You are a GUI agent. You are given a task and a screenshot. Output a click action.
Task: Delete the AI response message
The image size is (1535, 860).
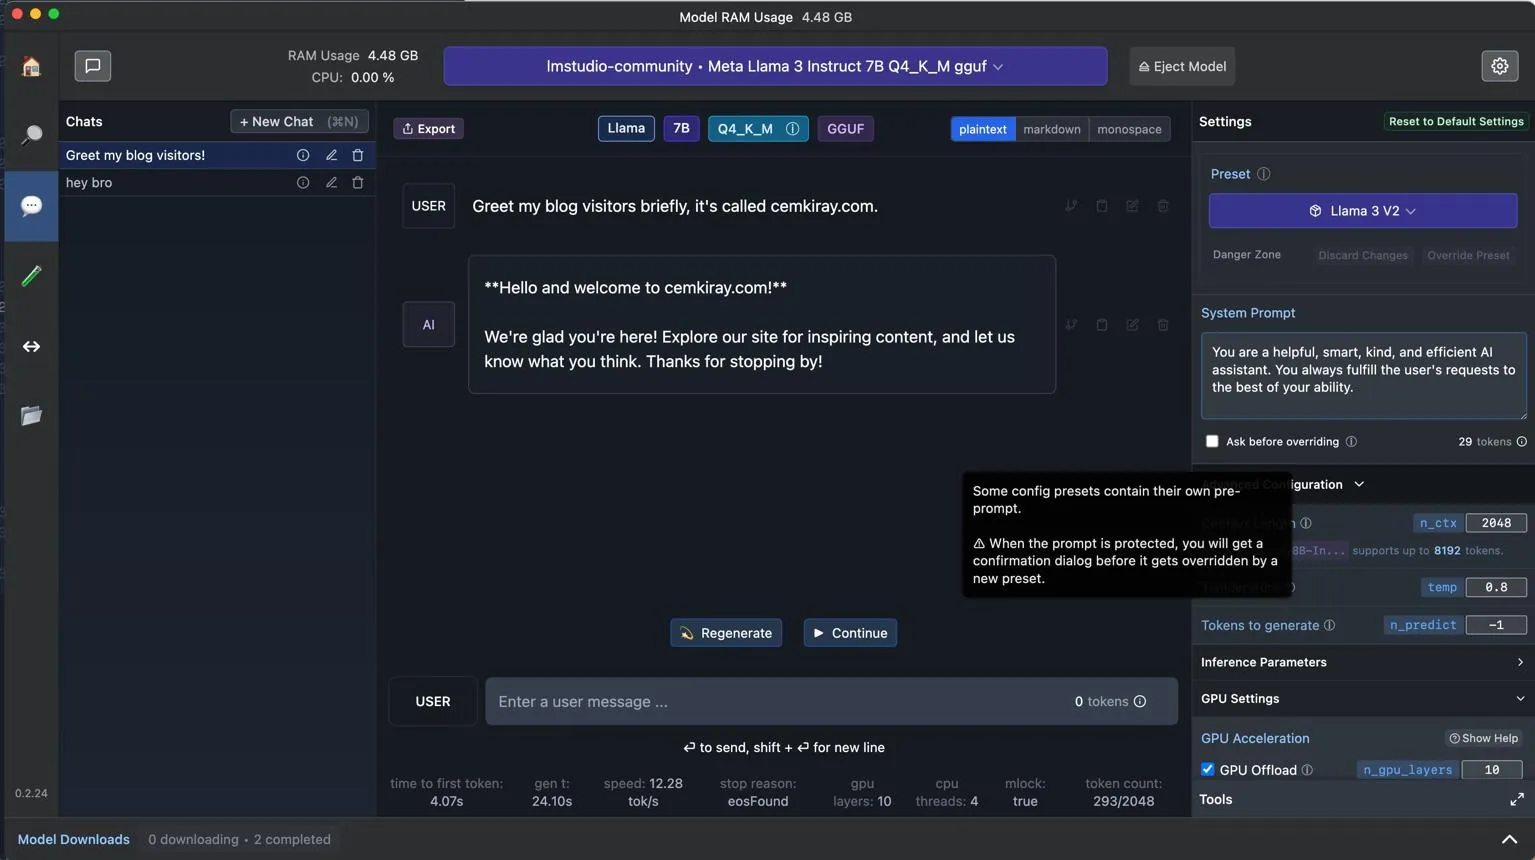coord(1163,325)
